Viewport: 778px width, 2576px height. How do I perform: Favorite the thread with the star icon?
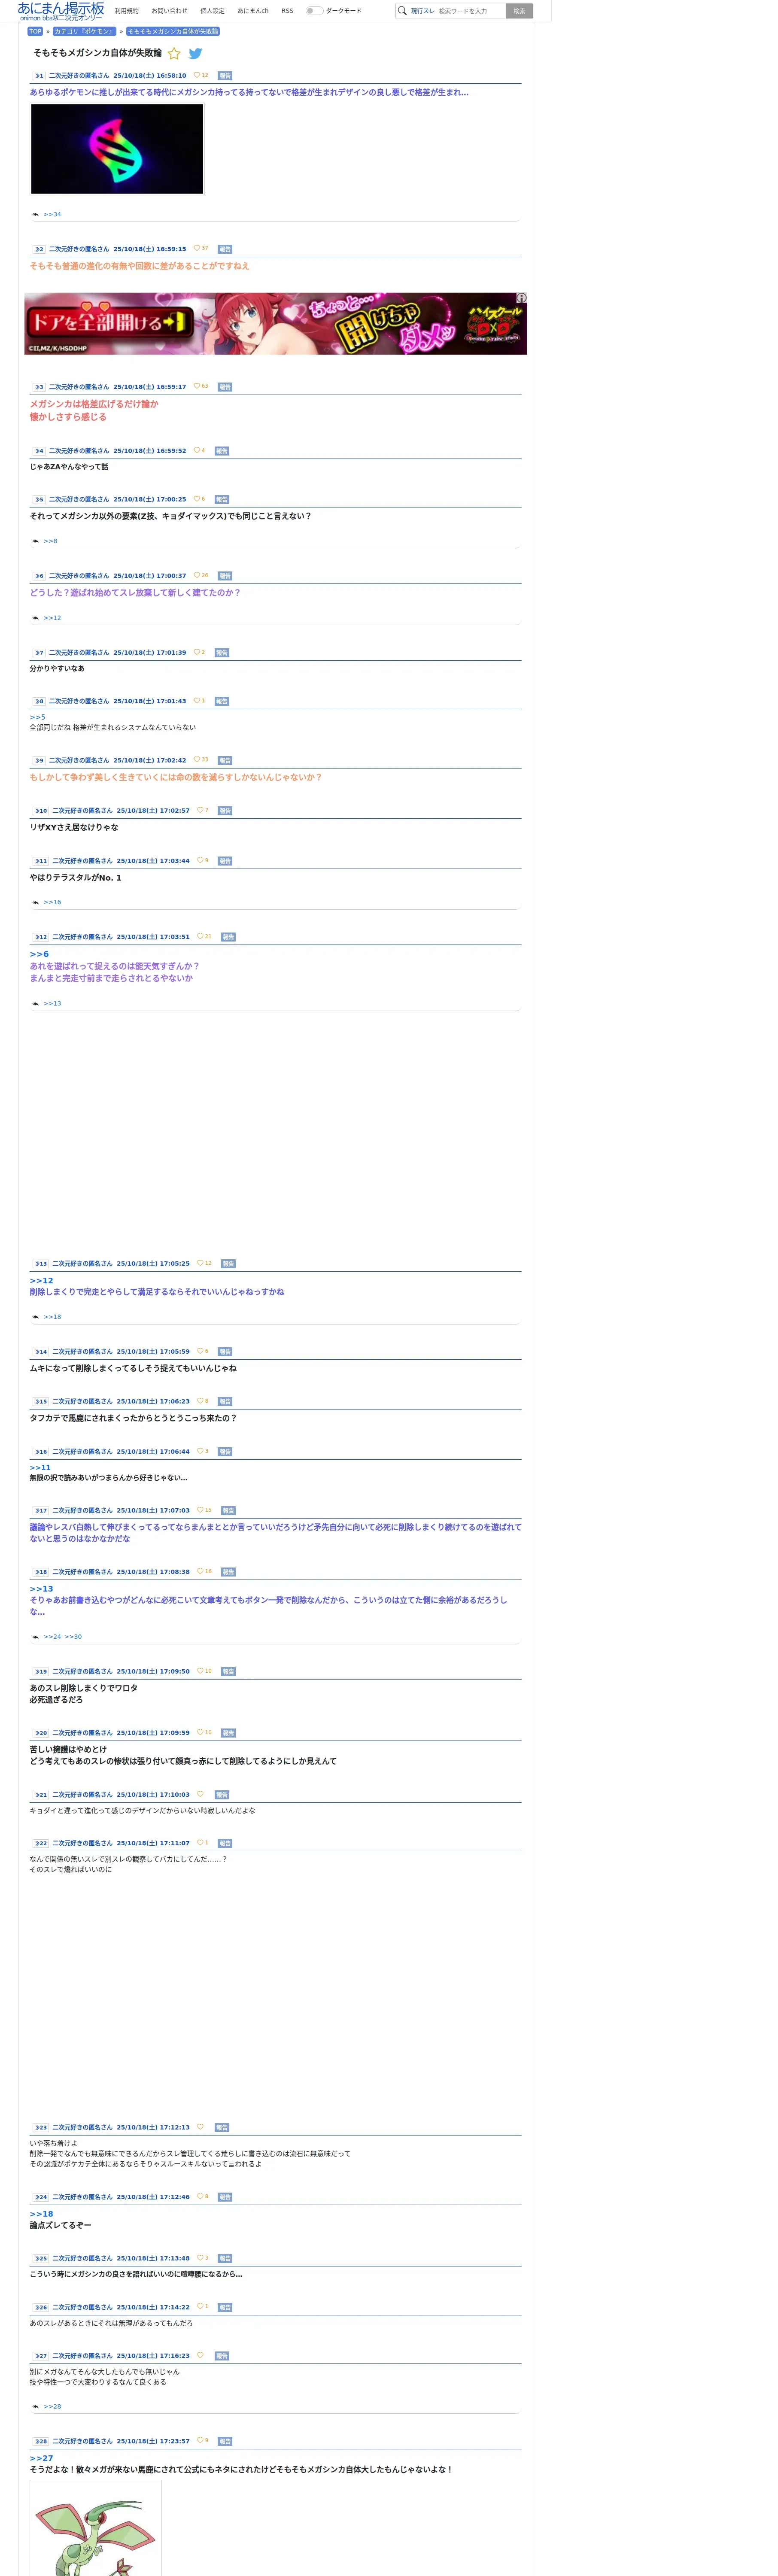pyautogui.click(x=174, y=54)
